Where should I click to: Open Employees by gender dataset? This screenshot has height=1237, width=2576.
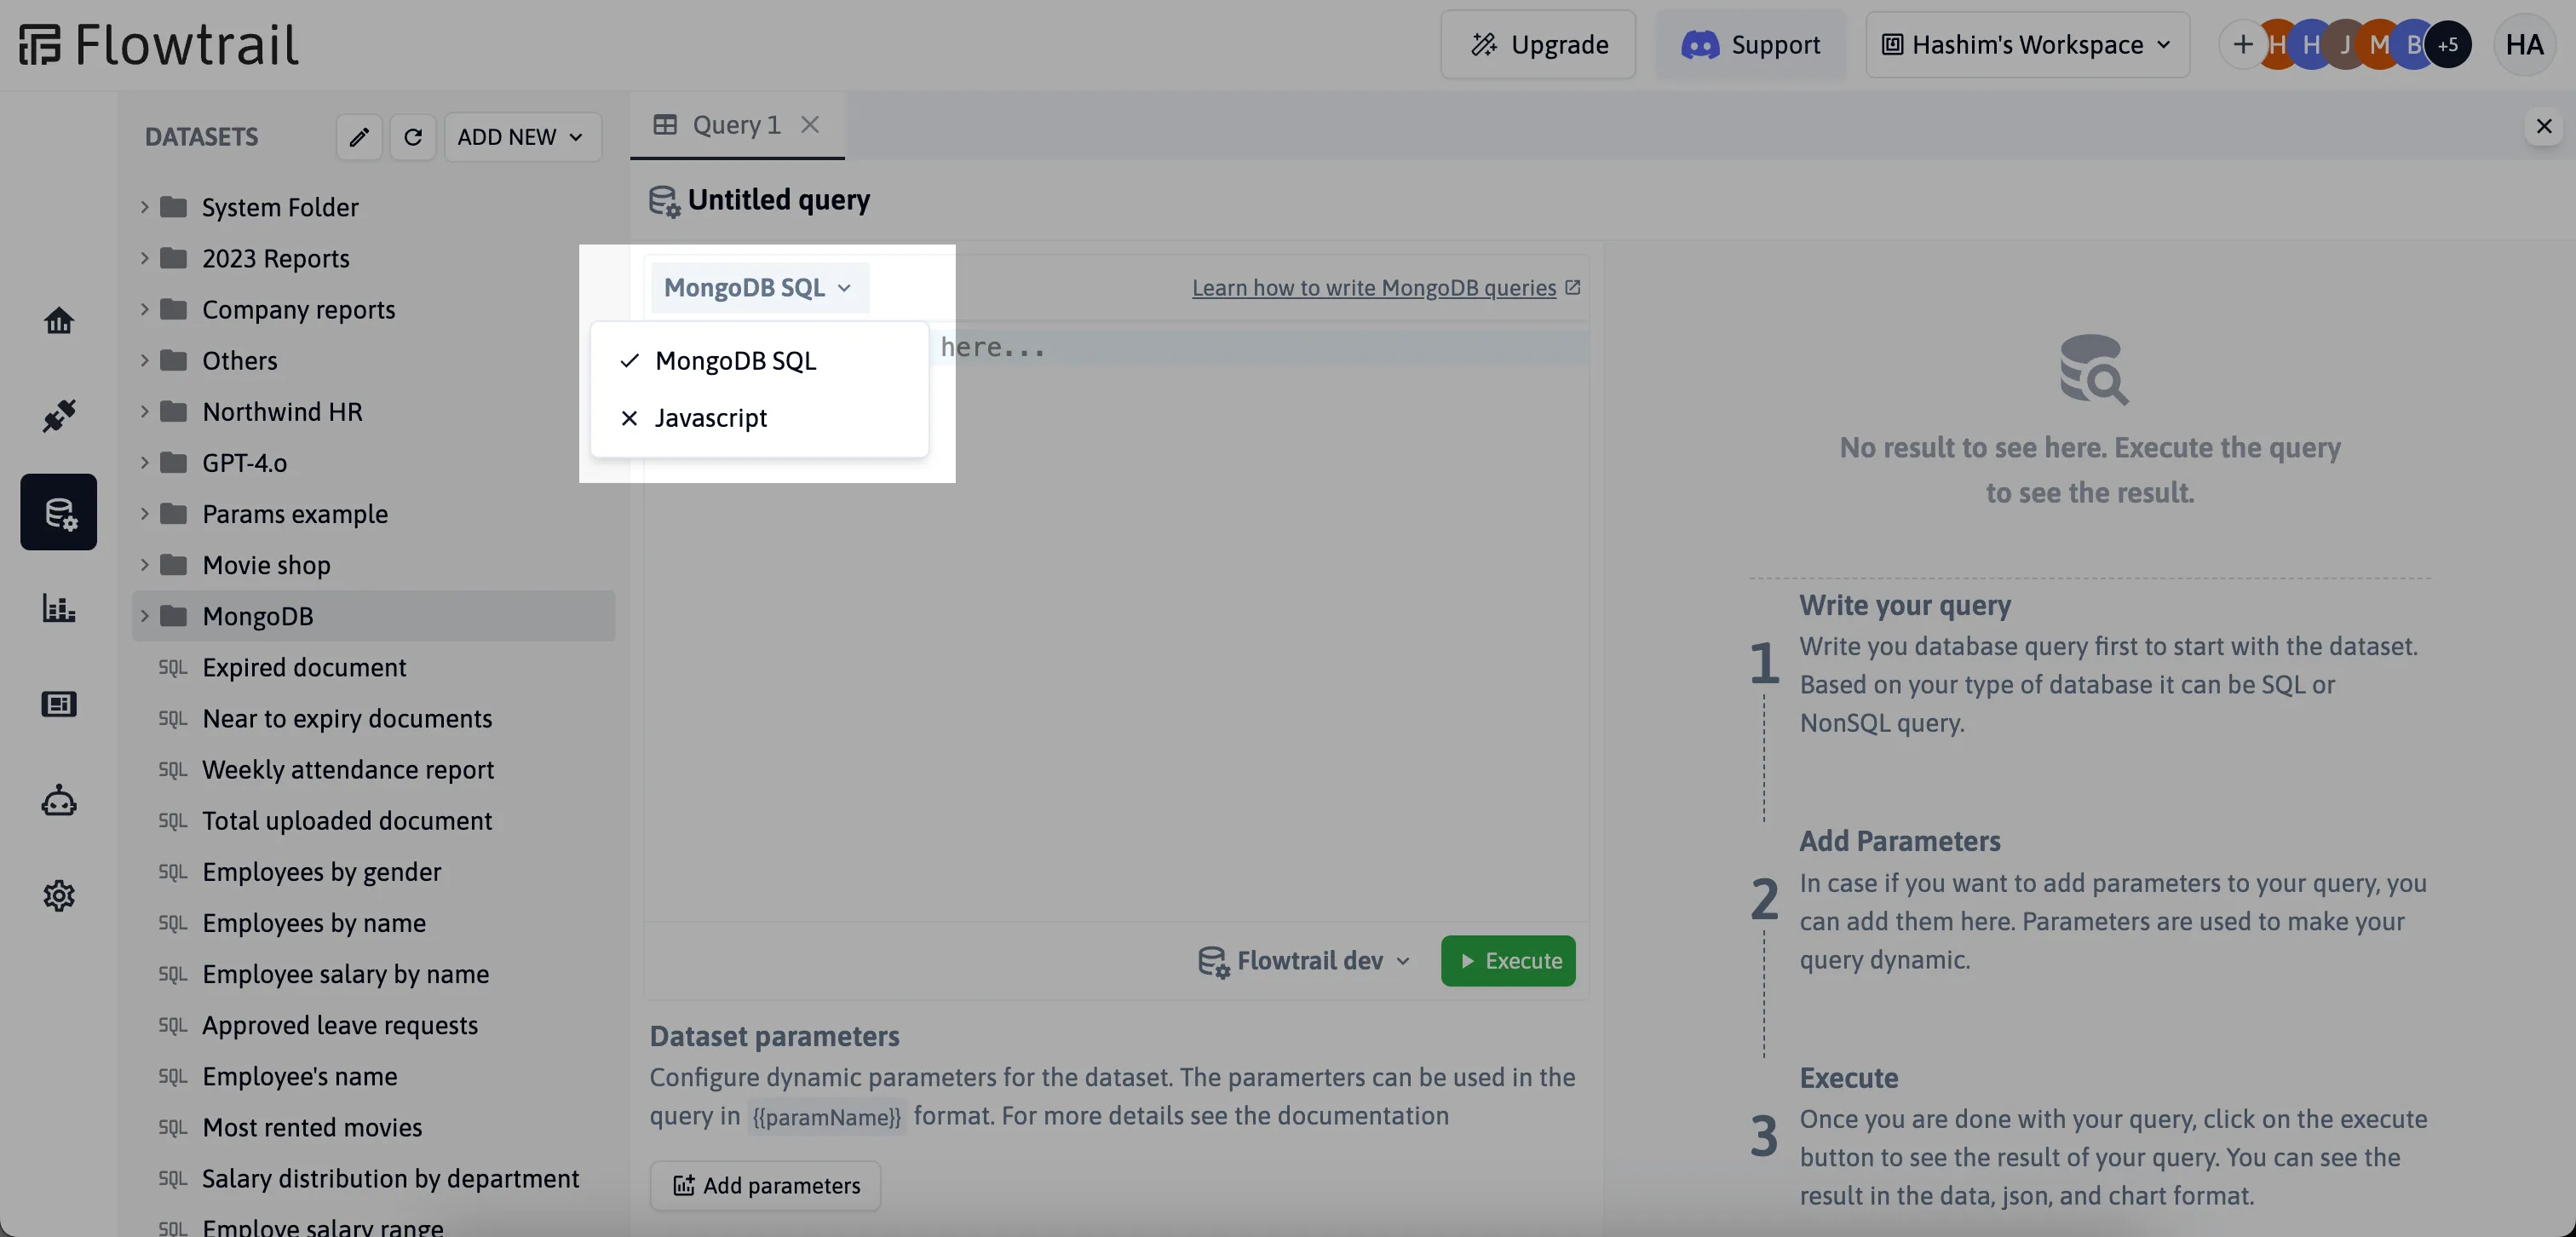tap(321, 871)
